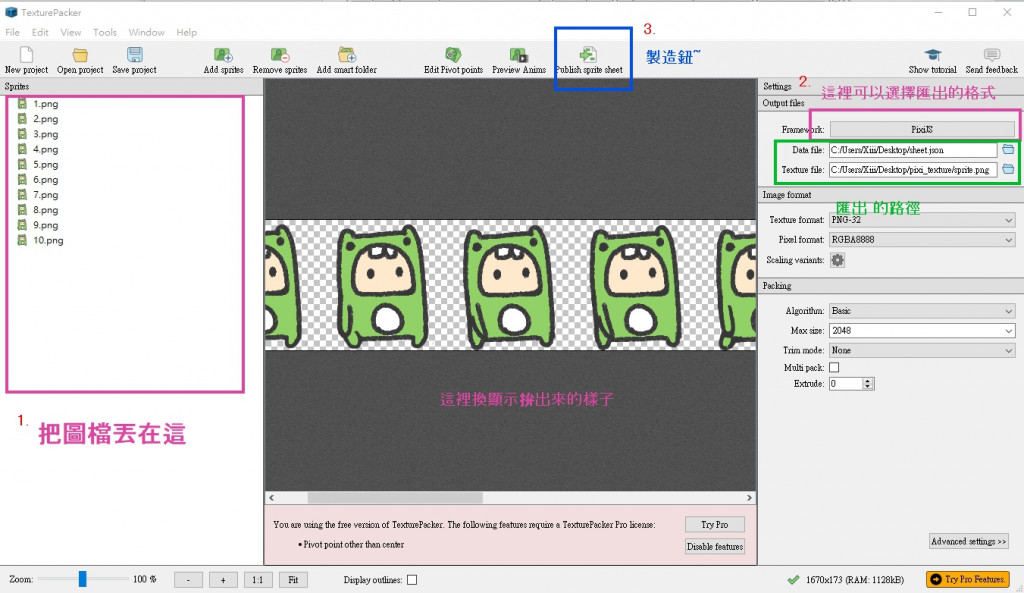This screenshot has width=1024, height=593.
Task: Open project using the folder icon
Action: [x=80, y=60]
